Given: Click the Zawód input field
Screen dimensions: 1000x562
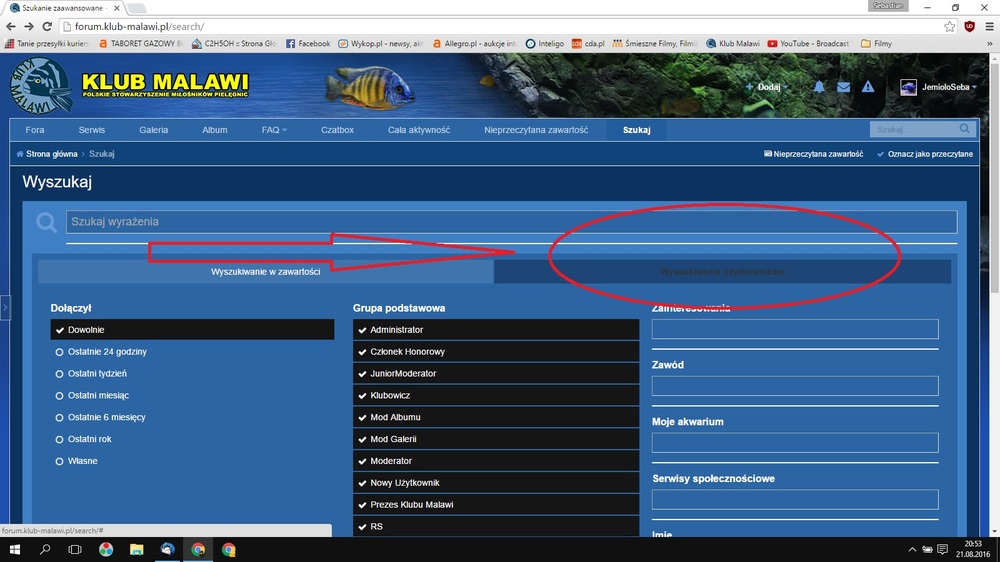Looking at the screenshot, I should (x=795, y=386).
